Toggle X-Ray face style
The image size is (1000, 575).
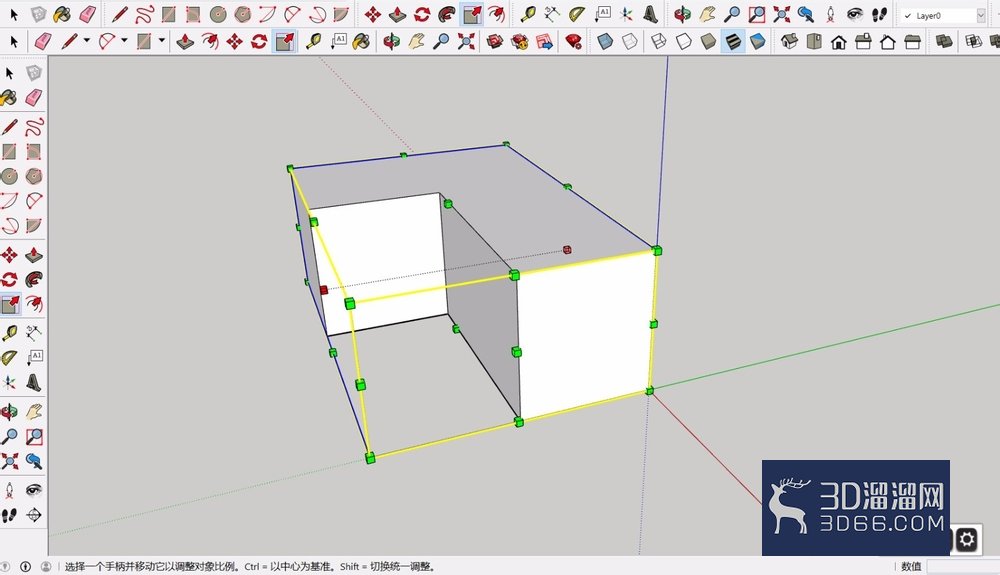[605, 42]
